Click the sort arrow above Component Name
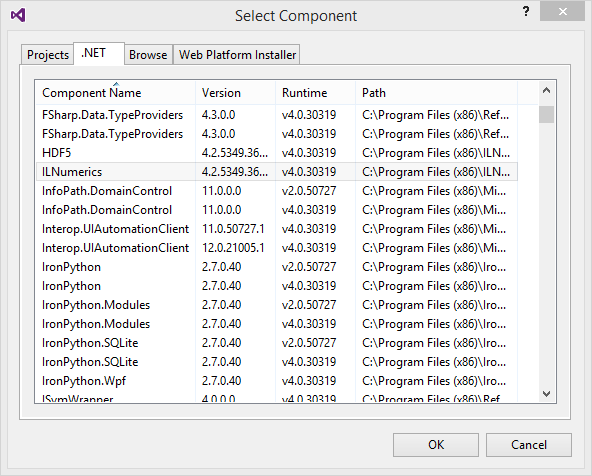This screenshot has height=476, width=592. 116,84
